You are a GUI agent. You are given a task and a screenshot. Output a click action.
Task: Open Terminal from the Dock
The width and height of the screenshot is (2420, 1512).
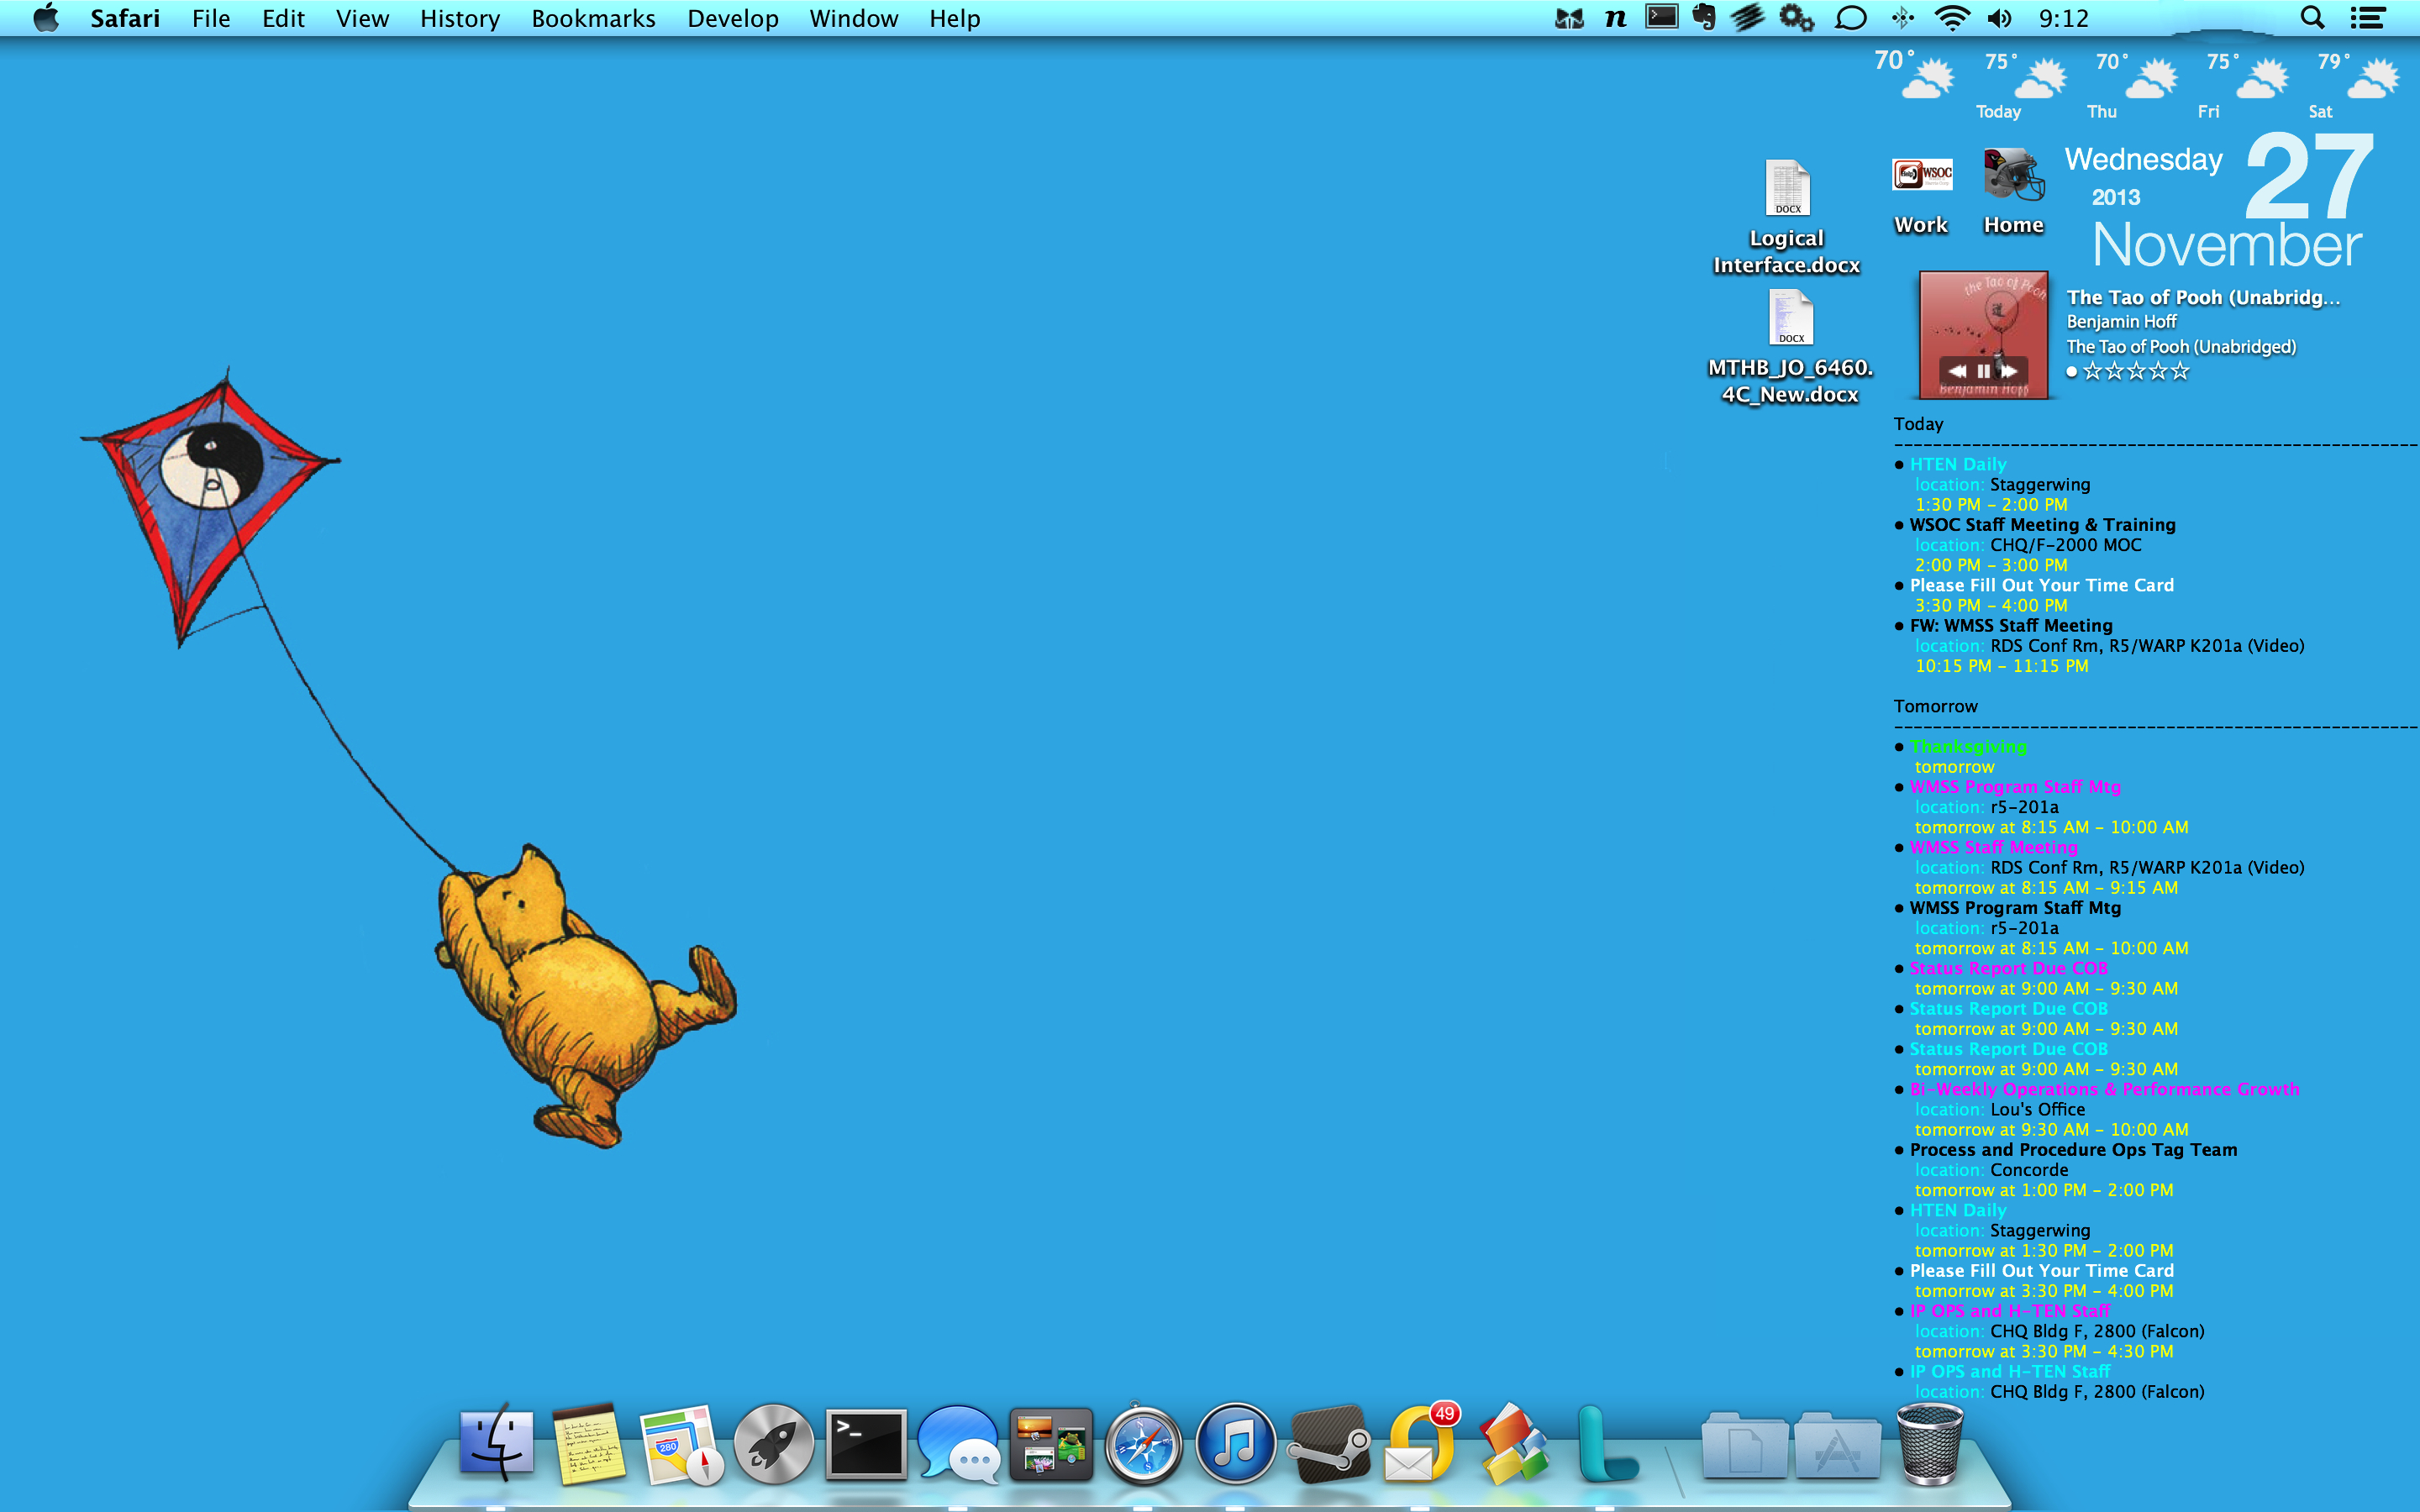(866, 1444)
